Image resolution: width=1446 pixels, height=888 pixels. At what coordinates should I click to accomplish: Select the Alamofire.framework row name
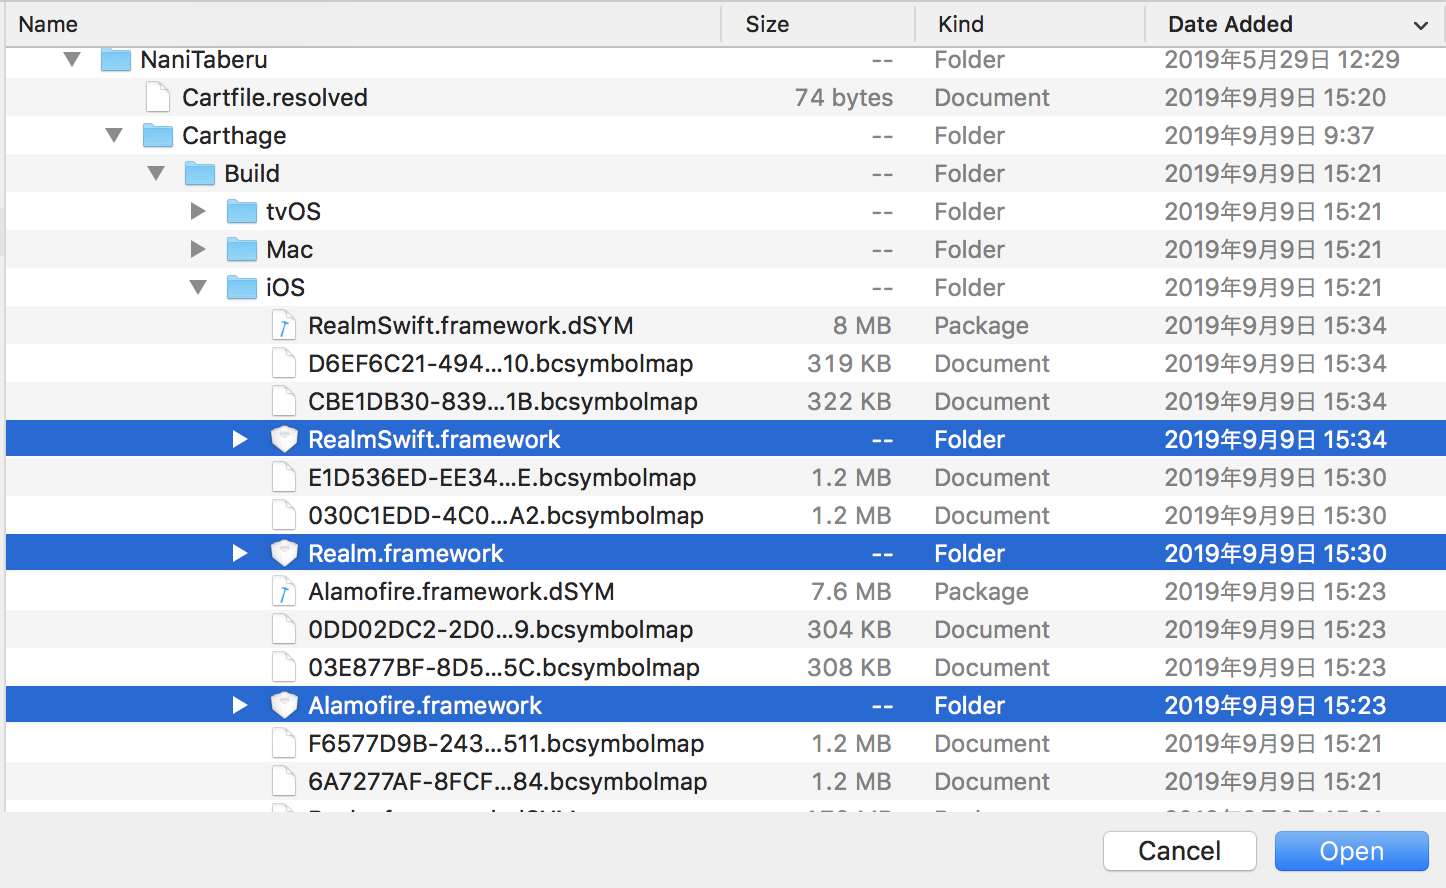pyautogui.click(x=425, y=705)
